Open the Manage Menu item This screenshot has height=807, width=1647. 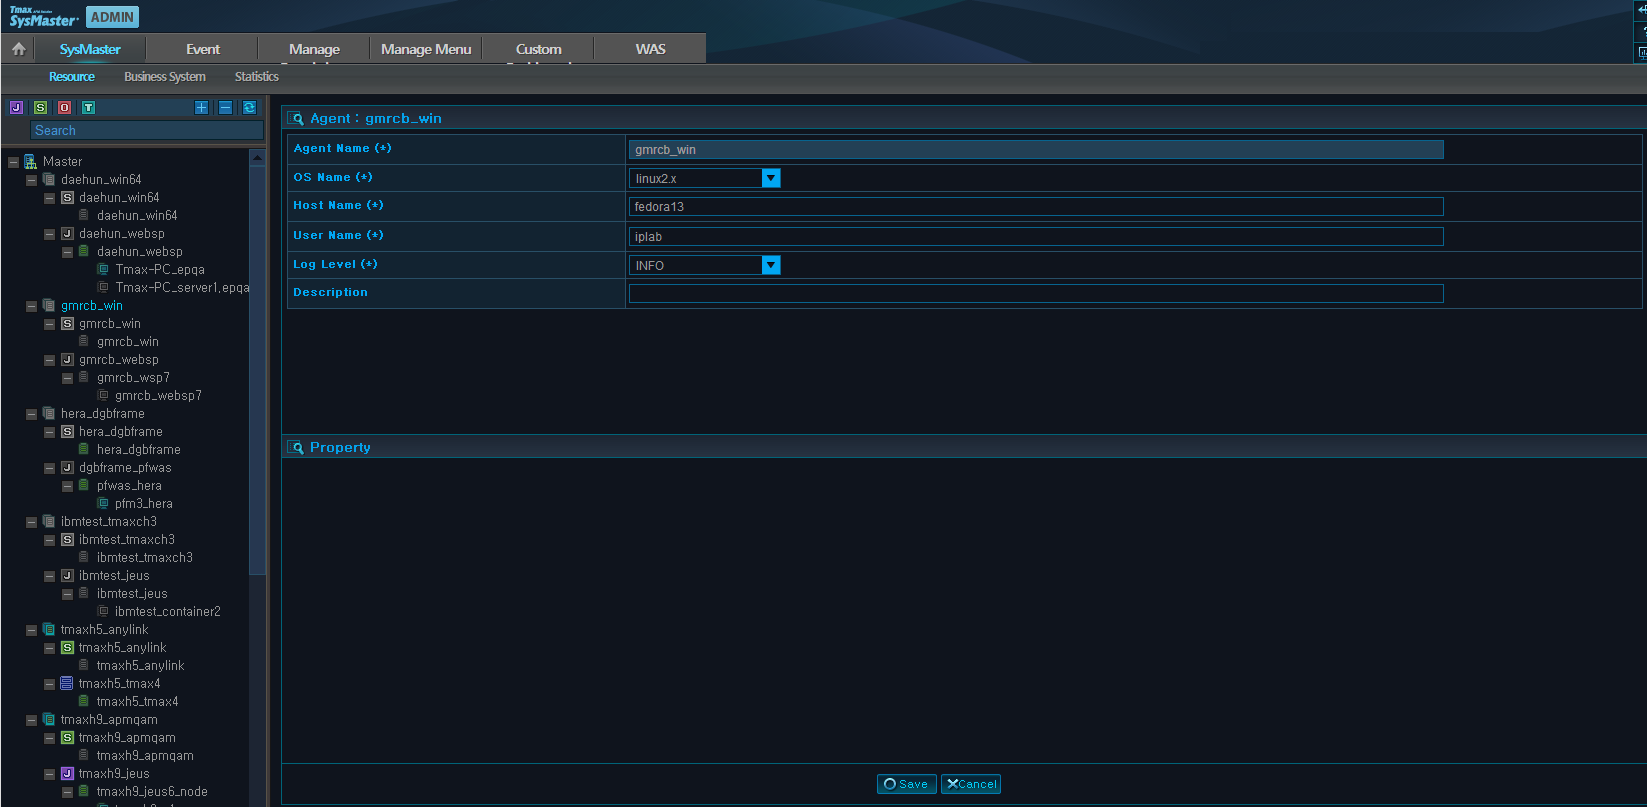coord(426,49)
